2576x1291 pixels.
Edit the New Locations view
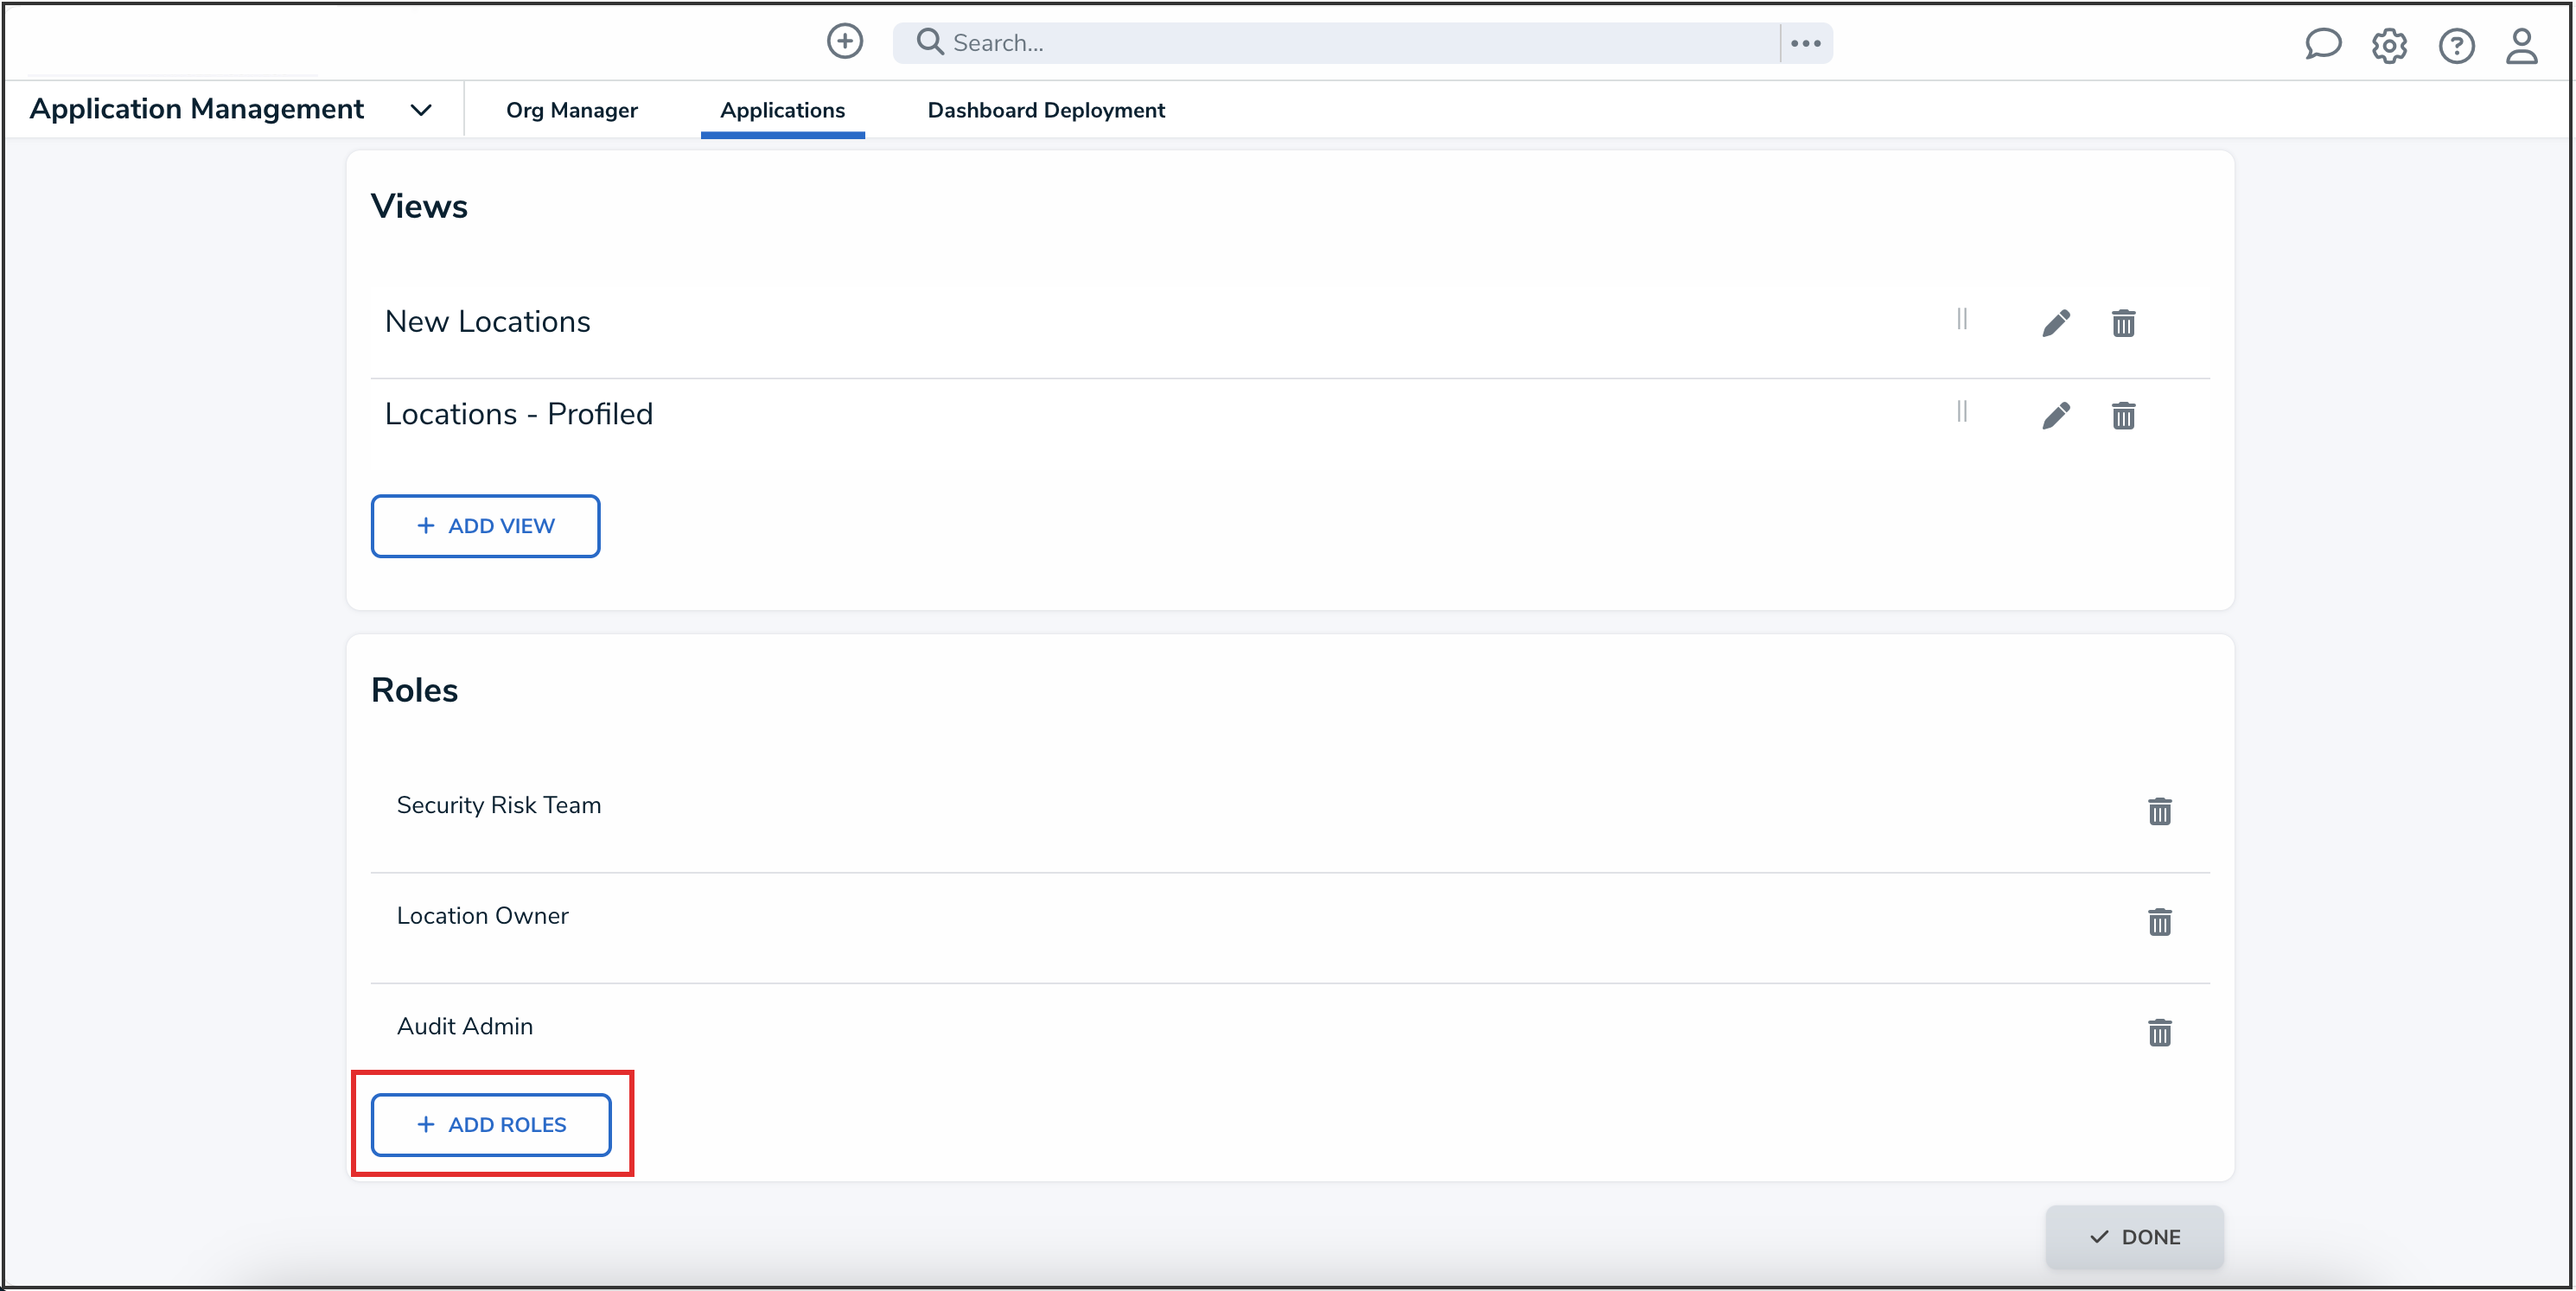pyautogui.click(x=2056, y=323)
